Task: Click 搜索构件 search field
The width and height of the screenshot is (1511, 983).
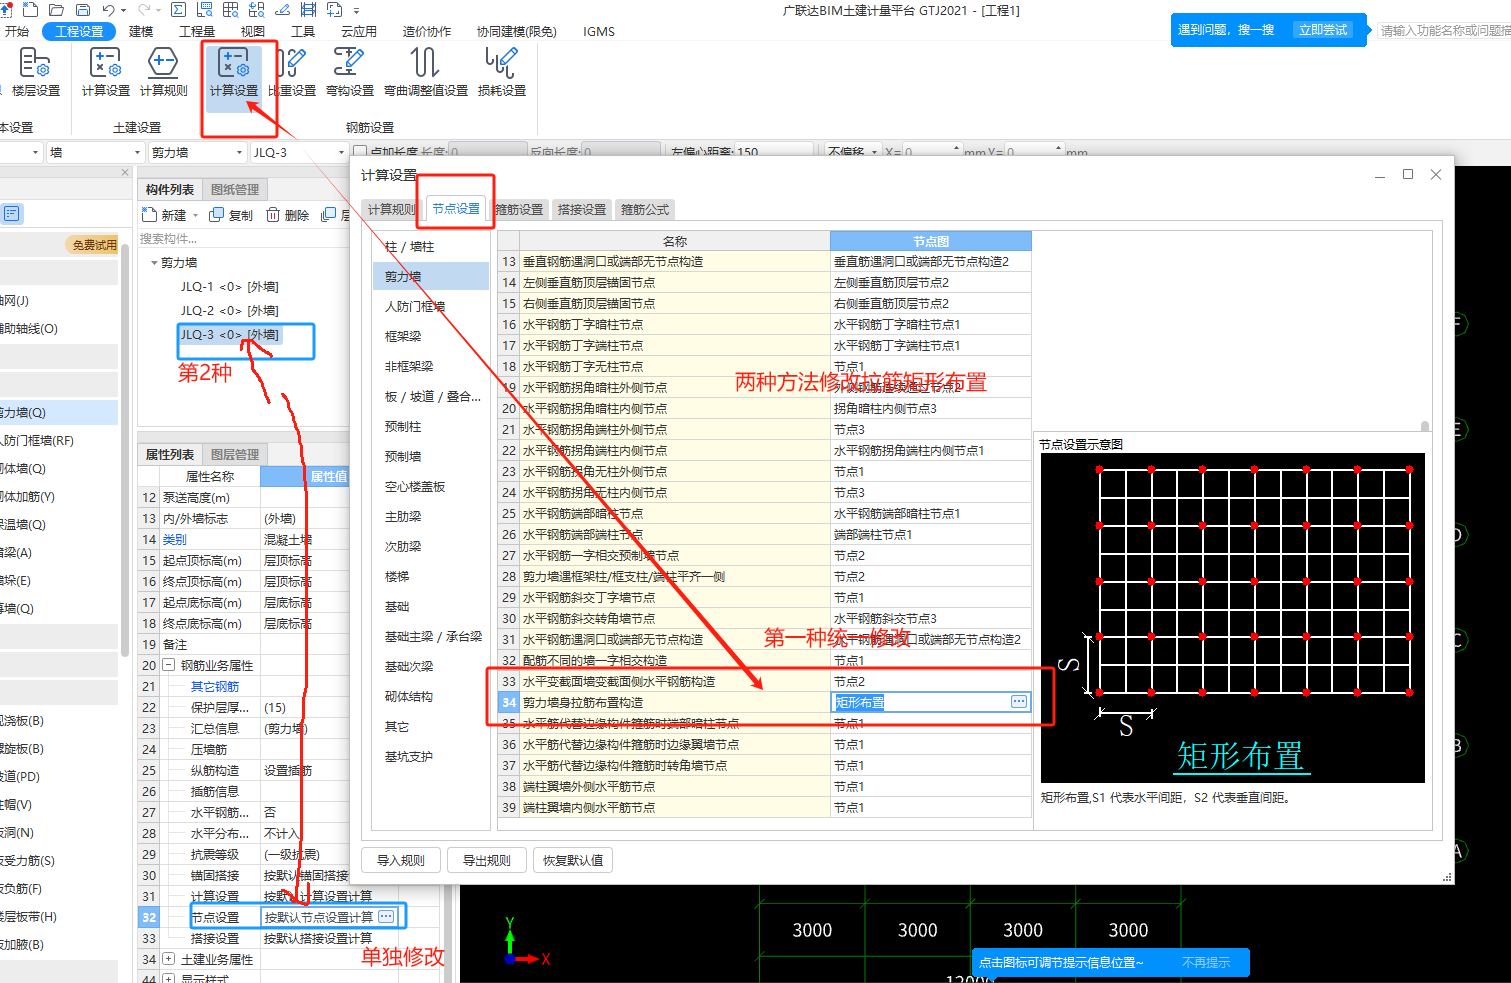Action: (x=242, y=238)
